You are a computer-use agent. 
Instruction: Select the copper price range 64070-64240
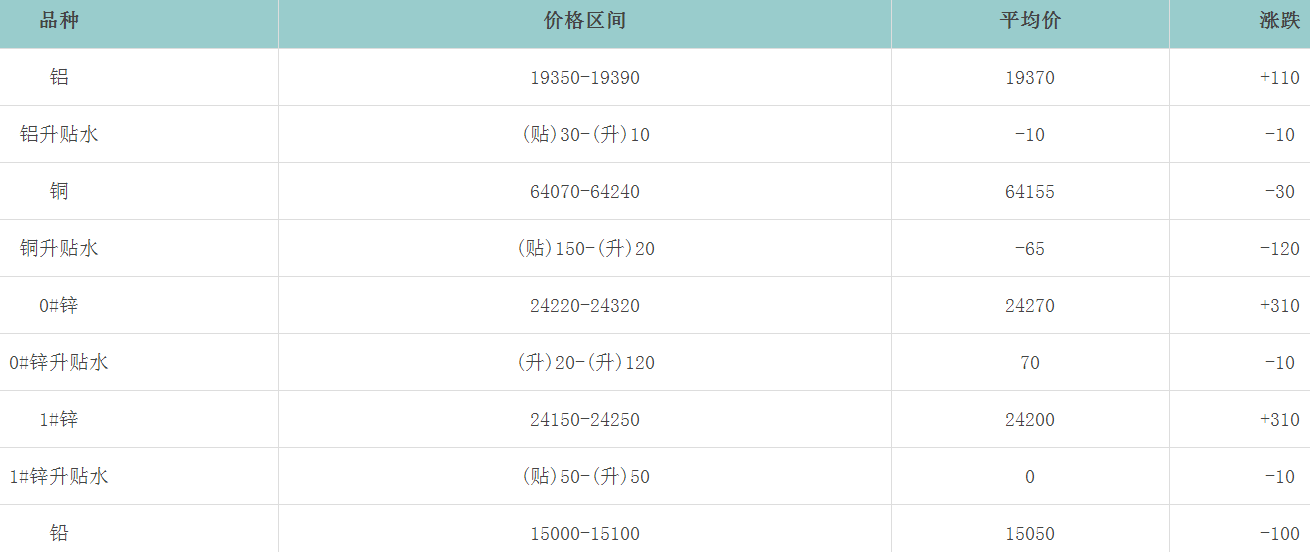(585, 192)
